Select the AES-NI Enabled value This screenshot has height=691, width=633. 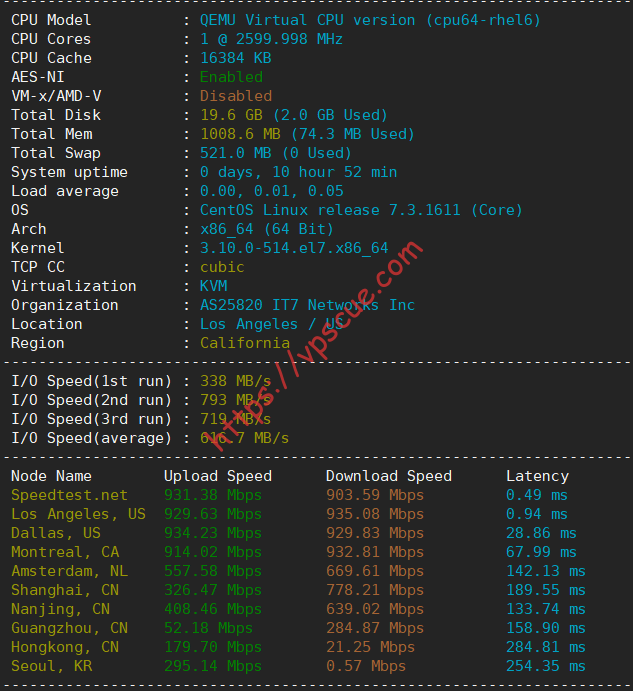tap(231, 77)
